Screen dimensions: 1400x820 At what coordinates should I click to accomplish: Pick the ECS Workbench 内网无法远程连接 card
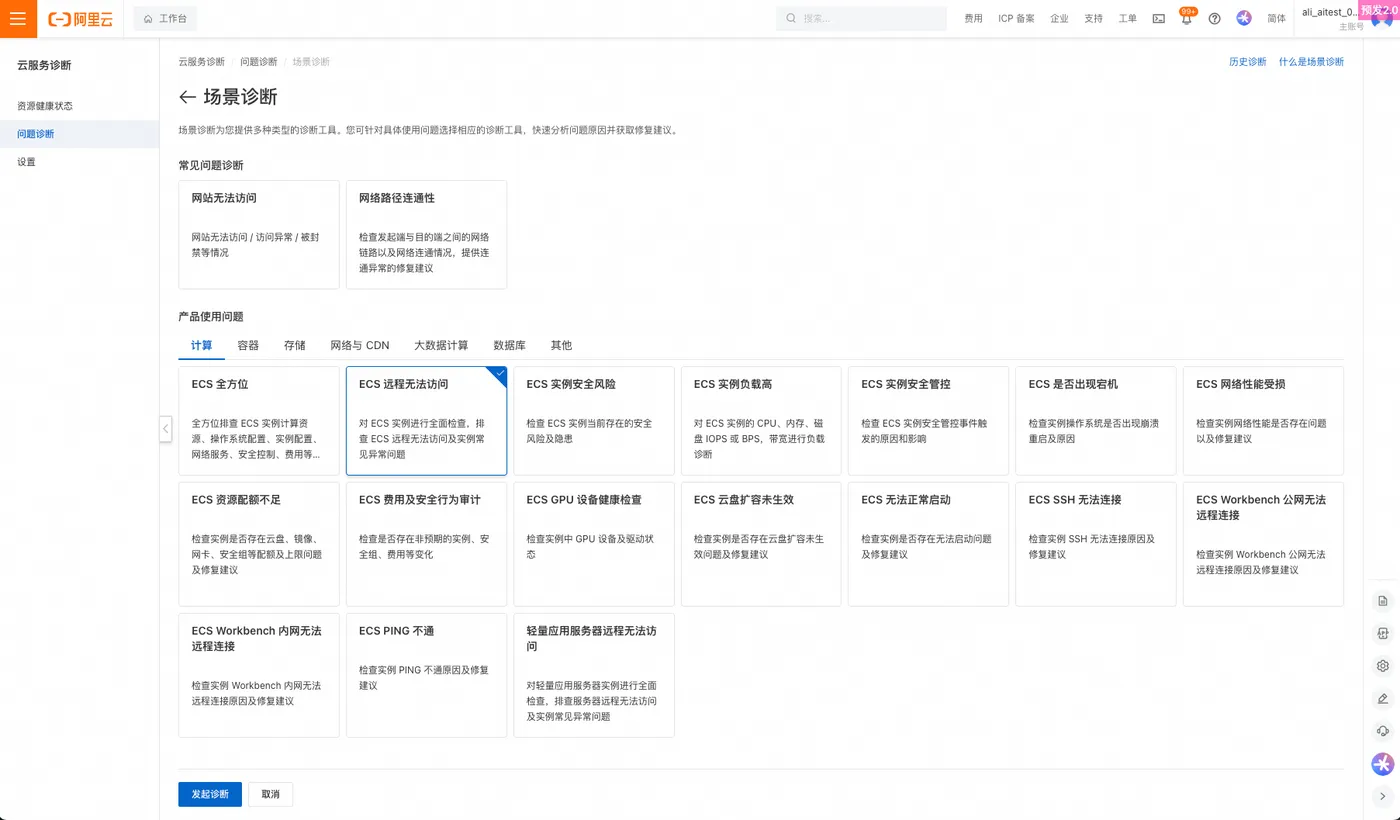(259, 675)
